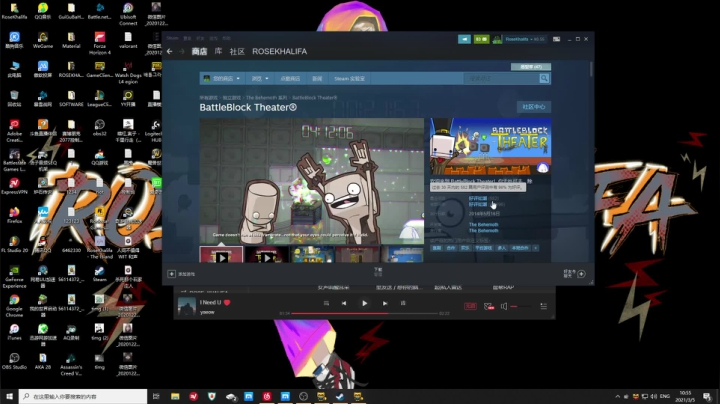Open FL Studio 20 desktop shortcut
Image resolution: width=720 pixels, height=404 pixels.
tap(14, 245)
